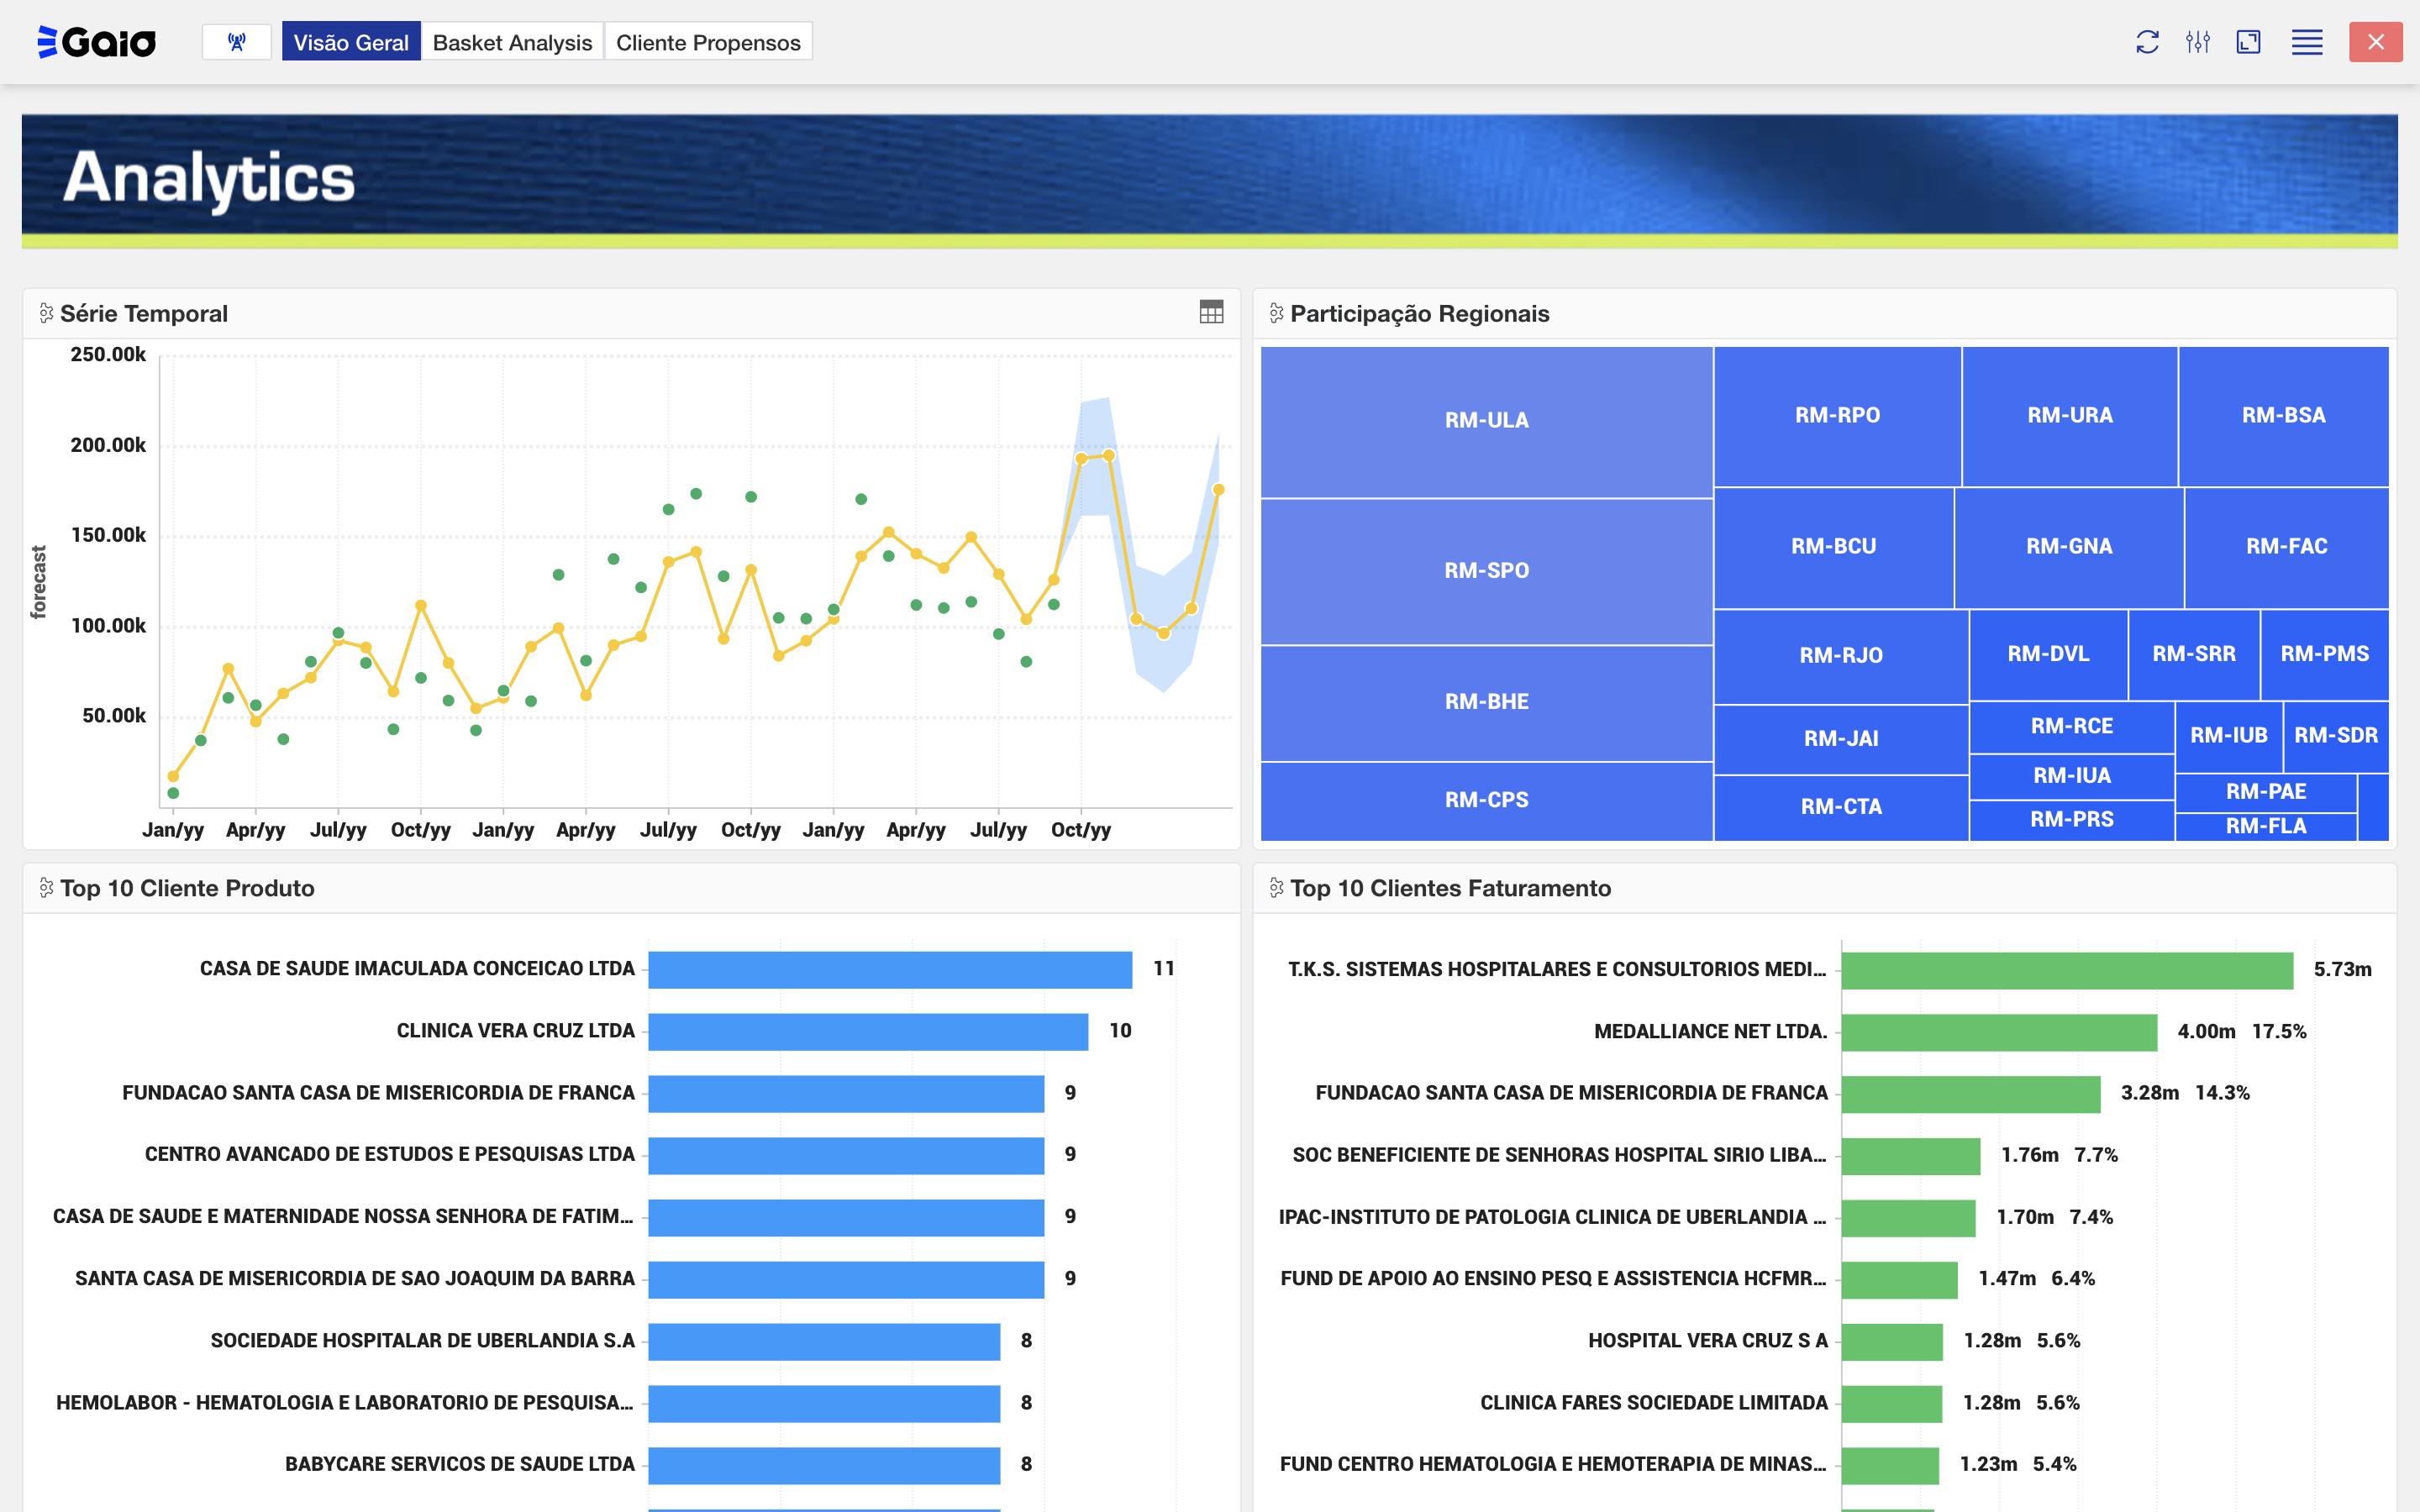Open Participação Regionais panel settings gear

point(1276,313)
